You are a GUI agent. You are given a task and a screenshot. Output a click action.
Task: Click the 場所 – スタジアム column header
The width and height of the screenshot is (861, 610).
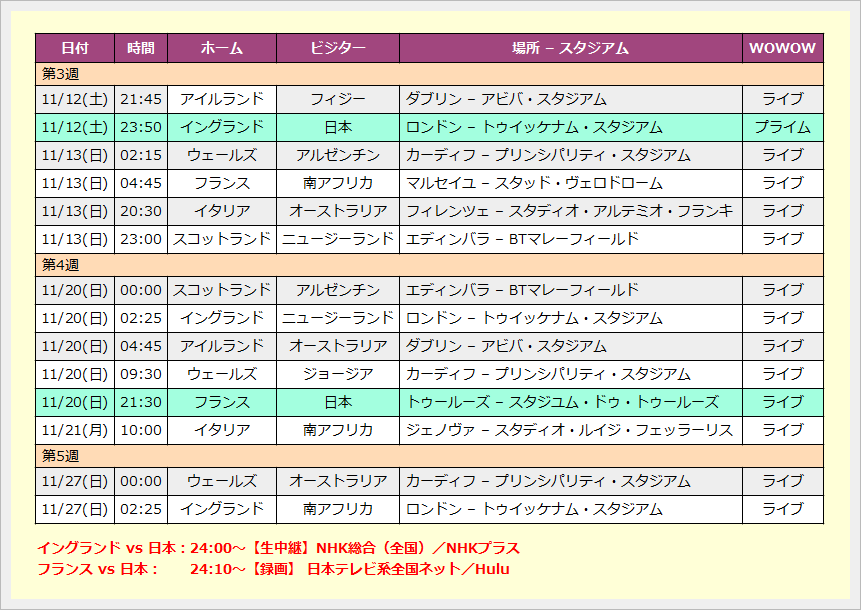(x=570, y=48)
